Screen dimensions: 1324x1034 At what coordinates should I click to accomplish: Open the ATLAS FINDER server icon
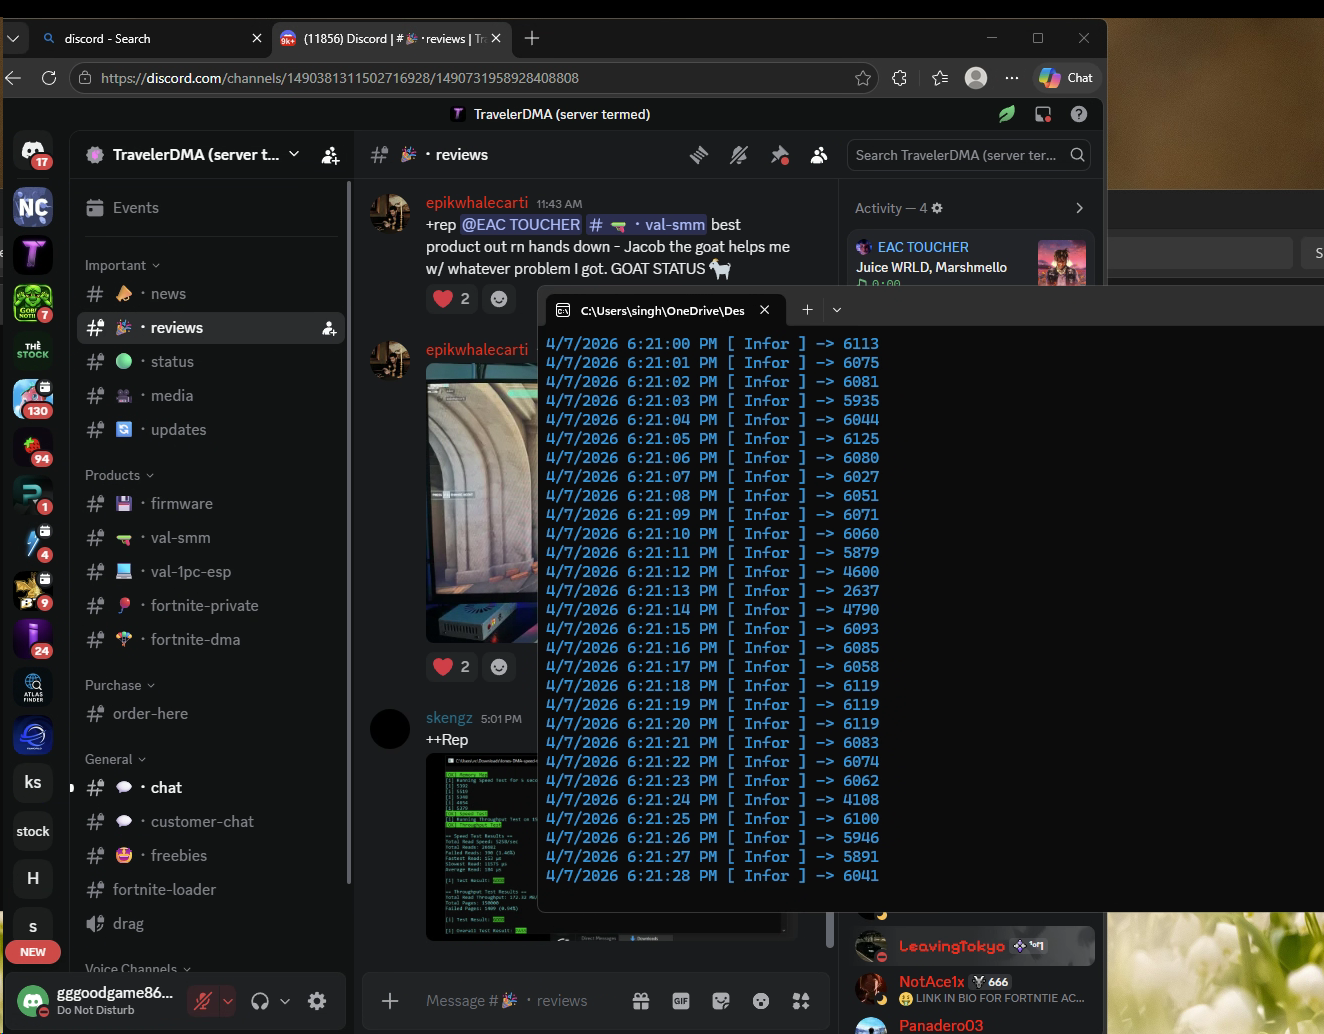click(x=33, y=688)
